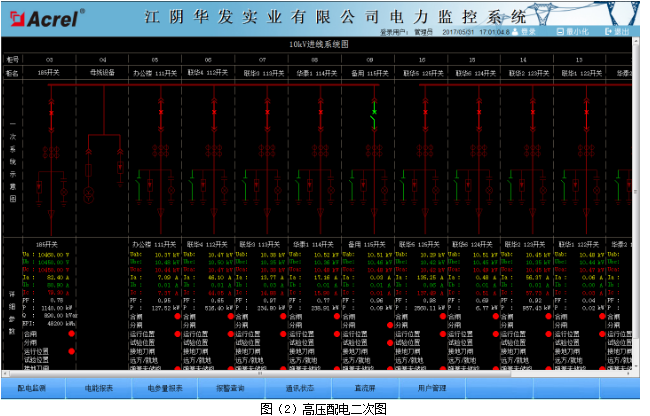Open the 配电监测 tab
This screenshot has width=650, height=416.
[x=32, y=388]
